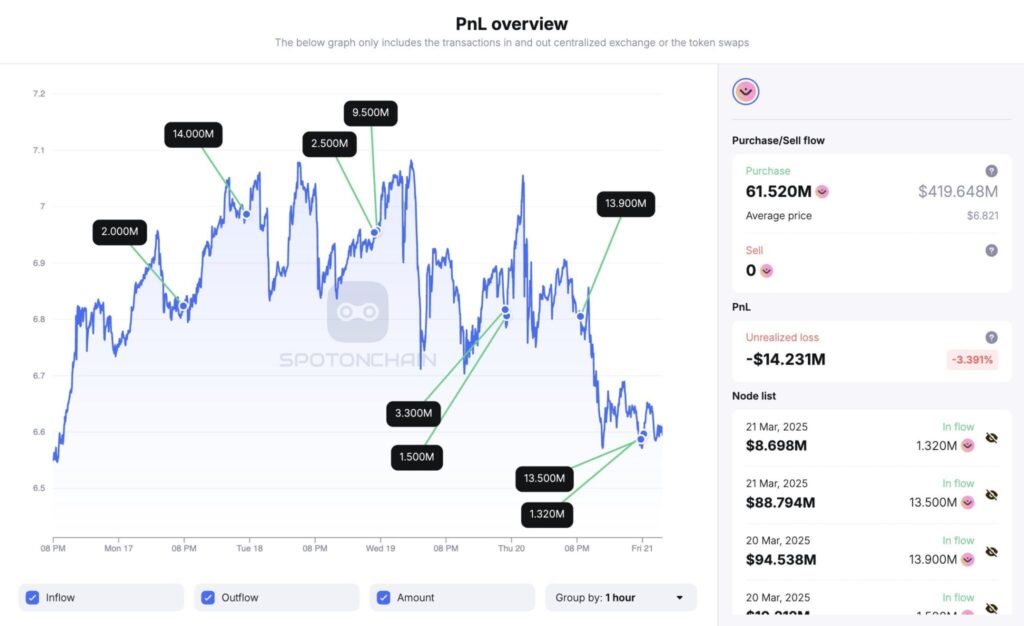This screenshot has height=626, width=1024.
Task: Open the Group by 1 hour dropdown
Action: pos(620,597)
